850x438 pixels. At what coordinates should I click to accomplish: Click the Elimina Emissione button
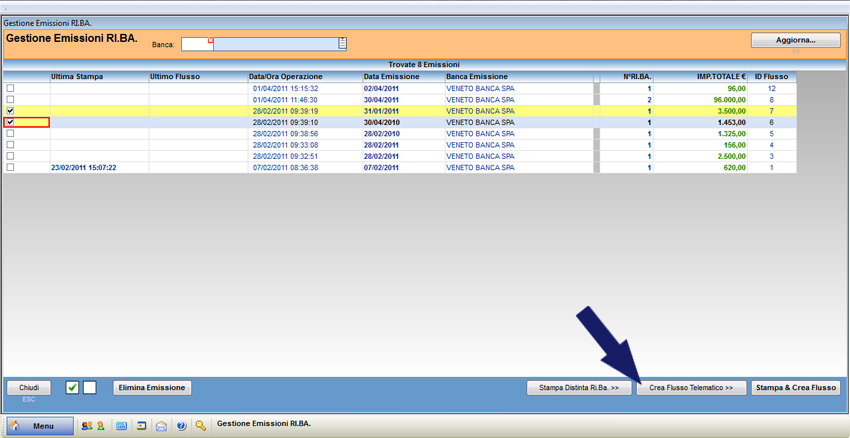pyautogui.click(x=151, y=388)
